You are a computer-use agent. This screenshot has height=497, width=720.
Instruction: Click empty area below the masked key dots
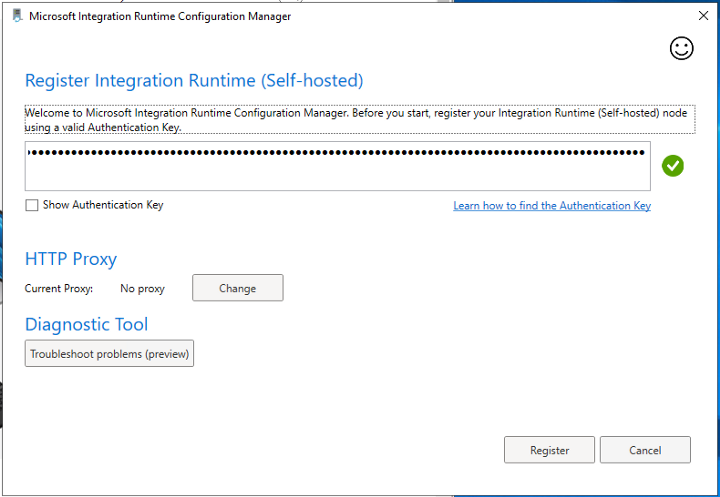point(337,176)
